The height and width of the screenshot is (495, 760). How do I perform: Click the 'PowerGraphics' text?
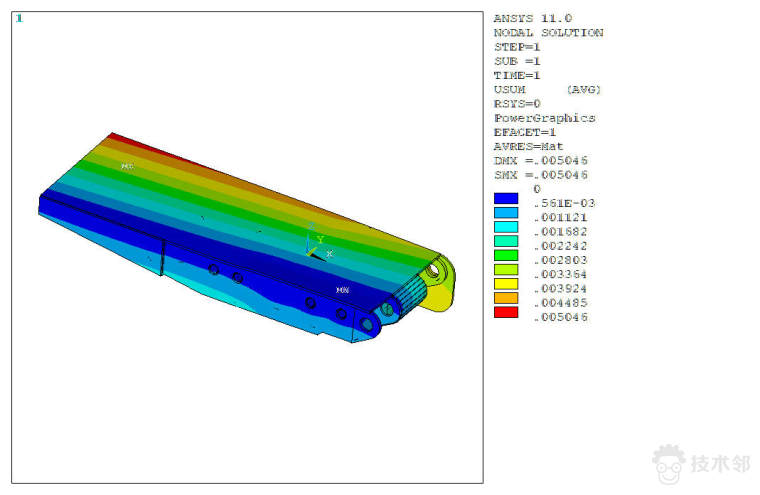click(x=544, y=118)
